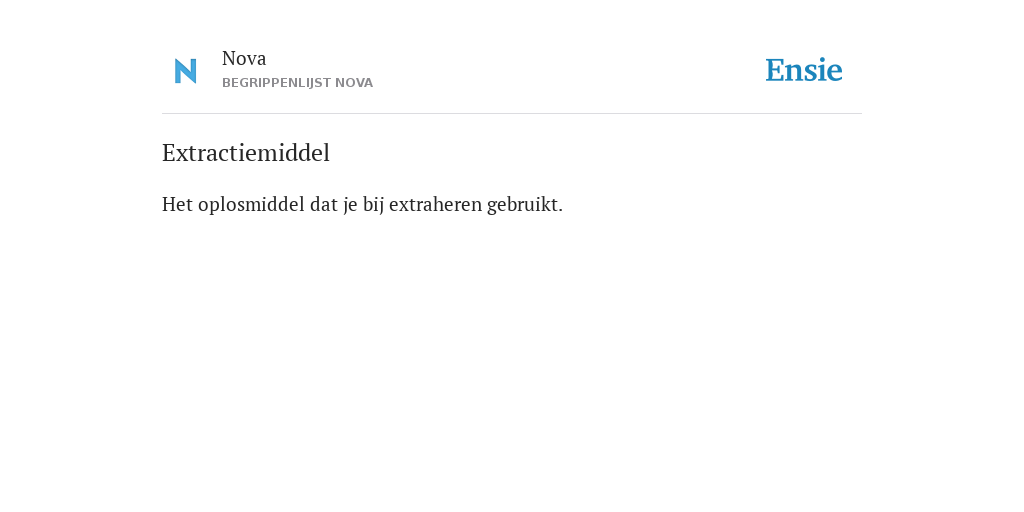The width and height of the screenshot is (1024, 512).
Task: Click the blue Nova N logo icon
Action: click(x=185, y=71)
